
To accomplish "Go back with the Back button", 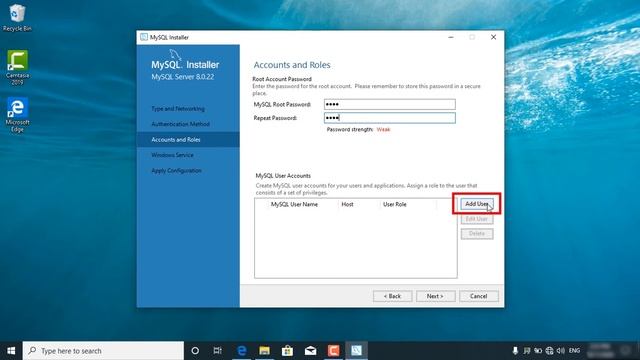I will [x=393, y=296].
